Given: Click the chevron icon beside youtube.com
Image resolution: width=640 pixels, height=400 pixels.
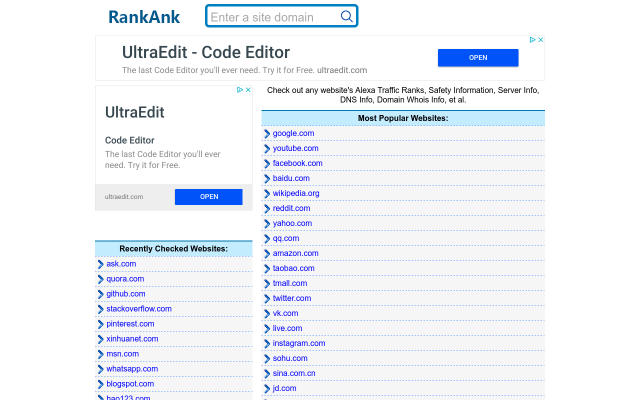Looking at the screenshot, I should pos(267,149).
